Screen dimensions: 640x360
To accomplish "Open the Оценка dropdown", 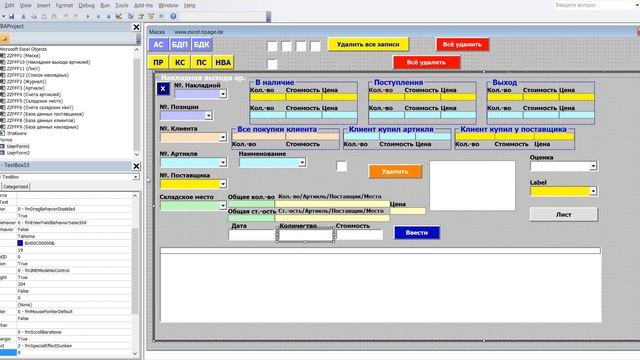I will pos(593,166).
